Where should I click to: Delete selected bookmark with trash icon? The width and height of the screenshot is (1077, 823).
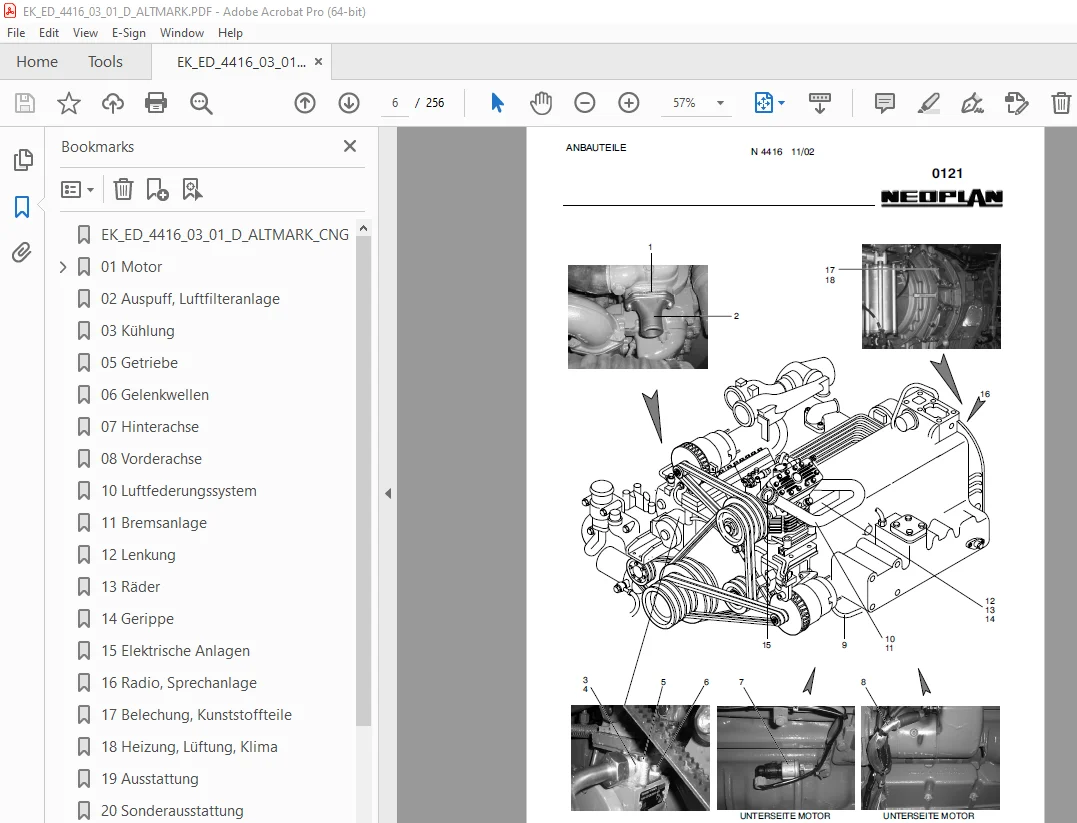(123, 189)
